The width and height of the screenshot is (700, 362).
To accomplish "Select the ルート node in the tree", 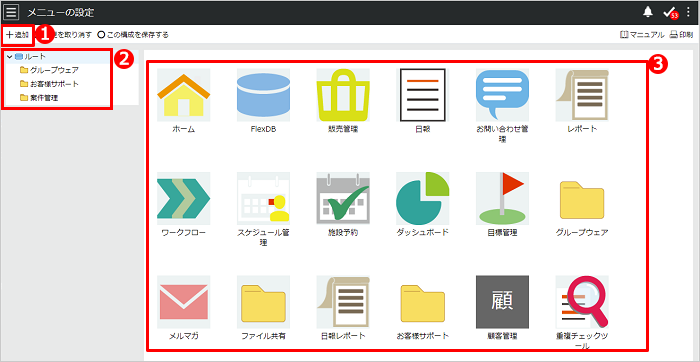I will click(x=30, y=57).
